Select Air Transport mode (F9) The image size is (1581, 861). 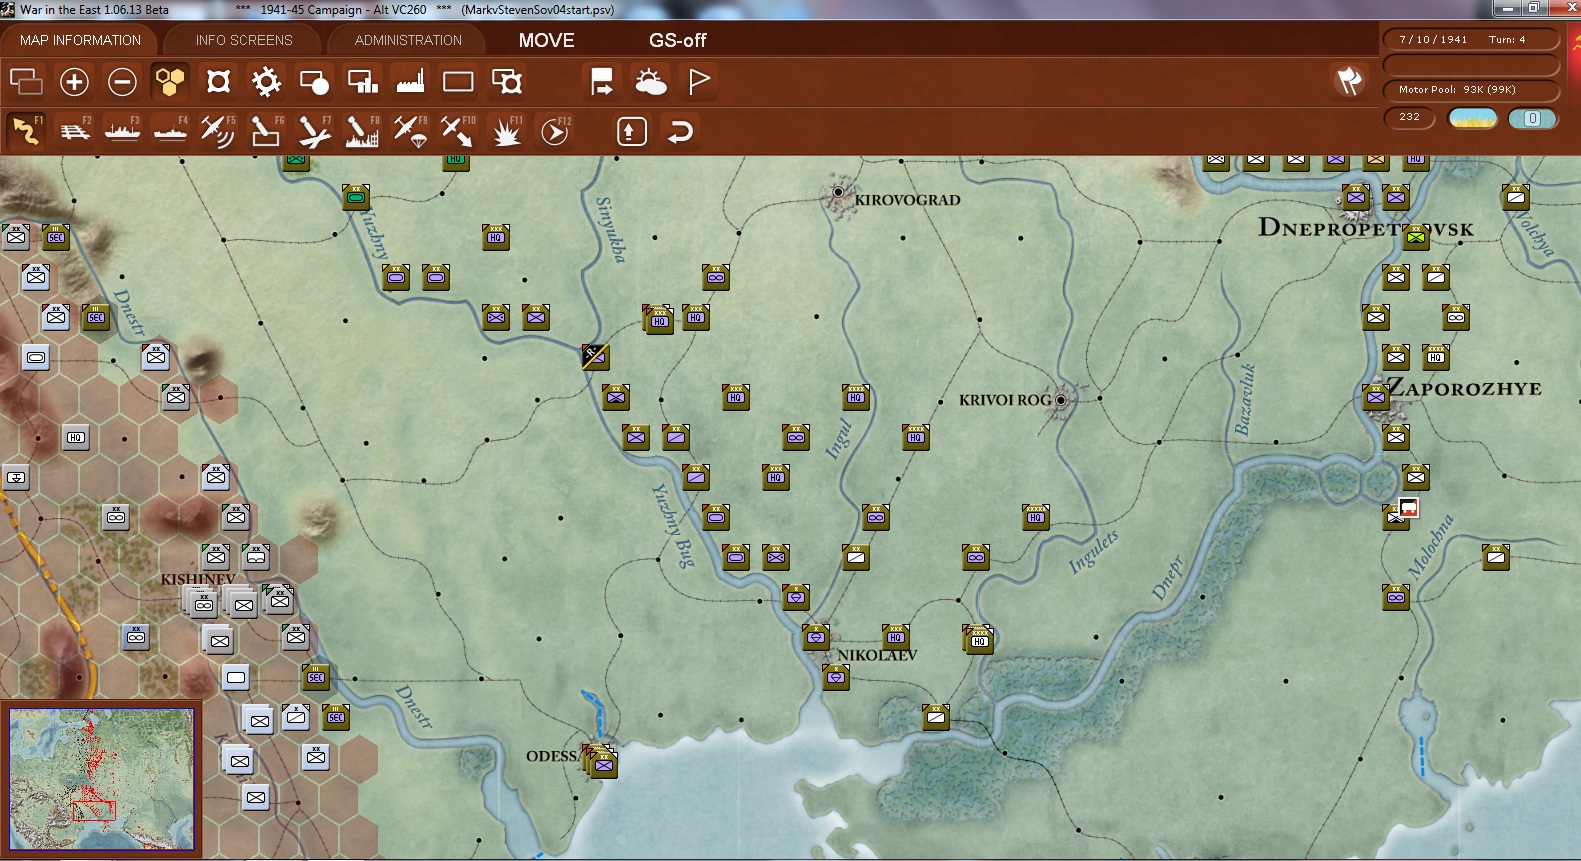410,131
